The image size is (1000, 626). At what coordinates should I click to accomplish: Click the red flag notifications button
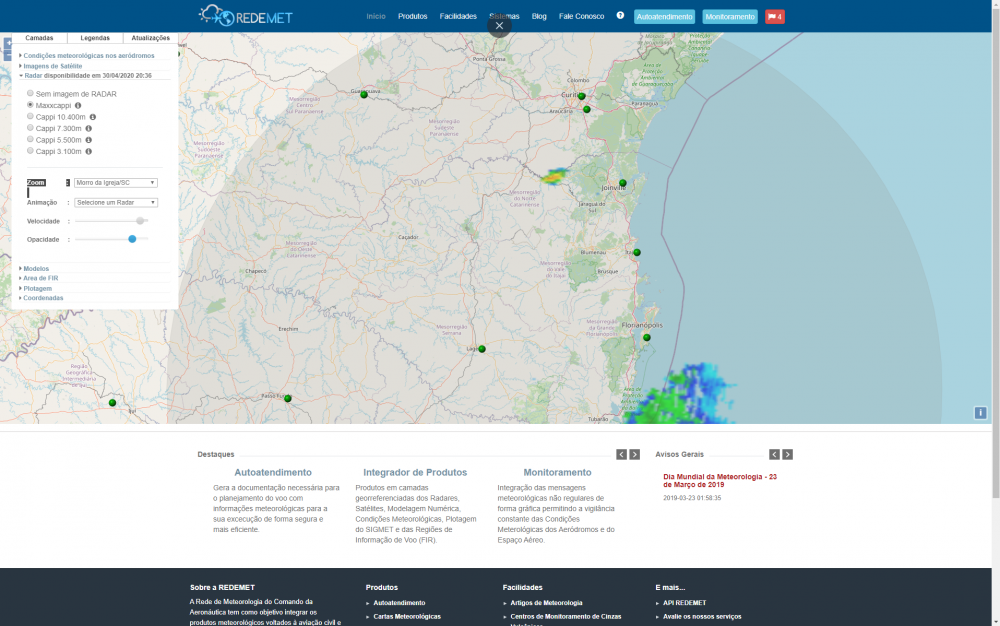click(x=774, y=17)
